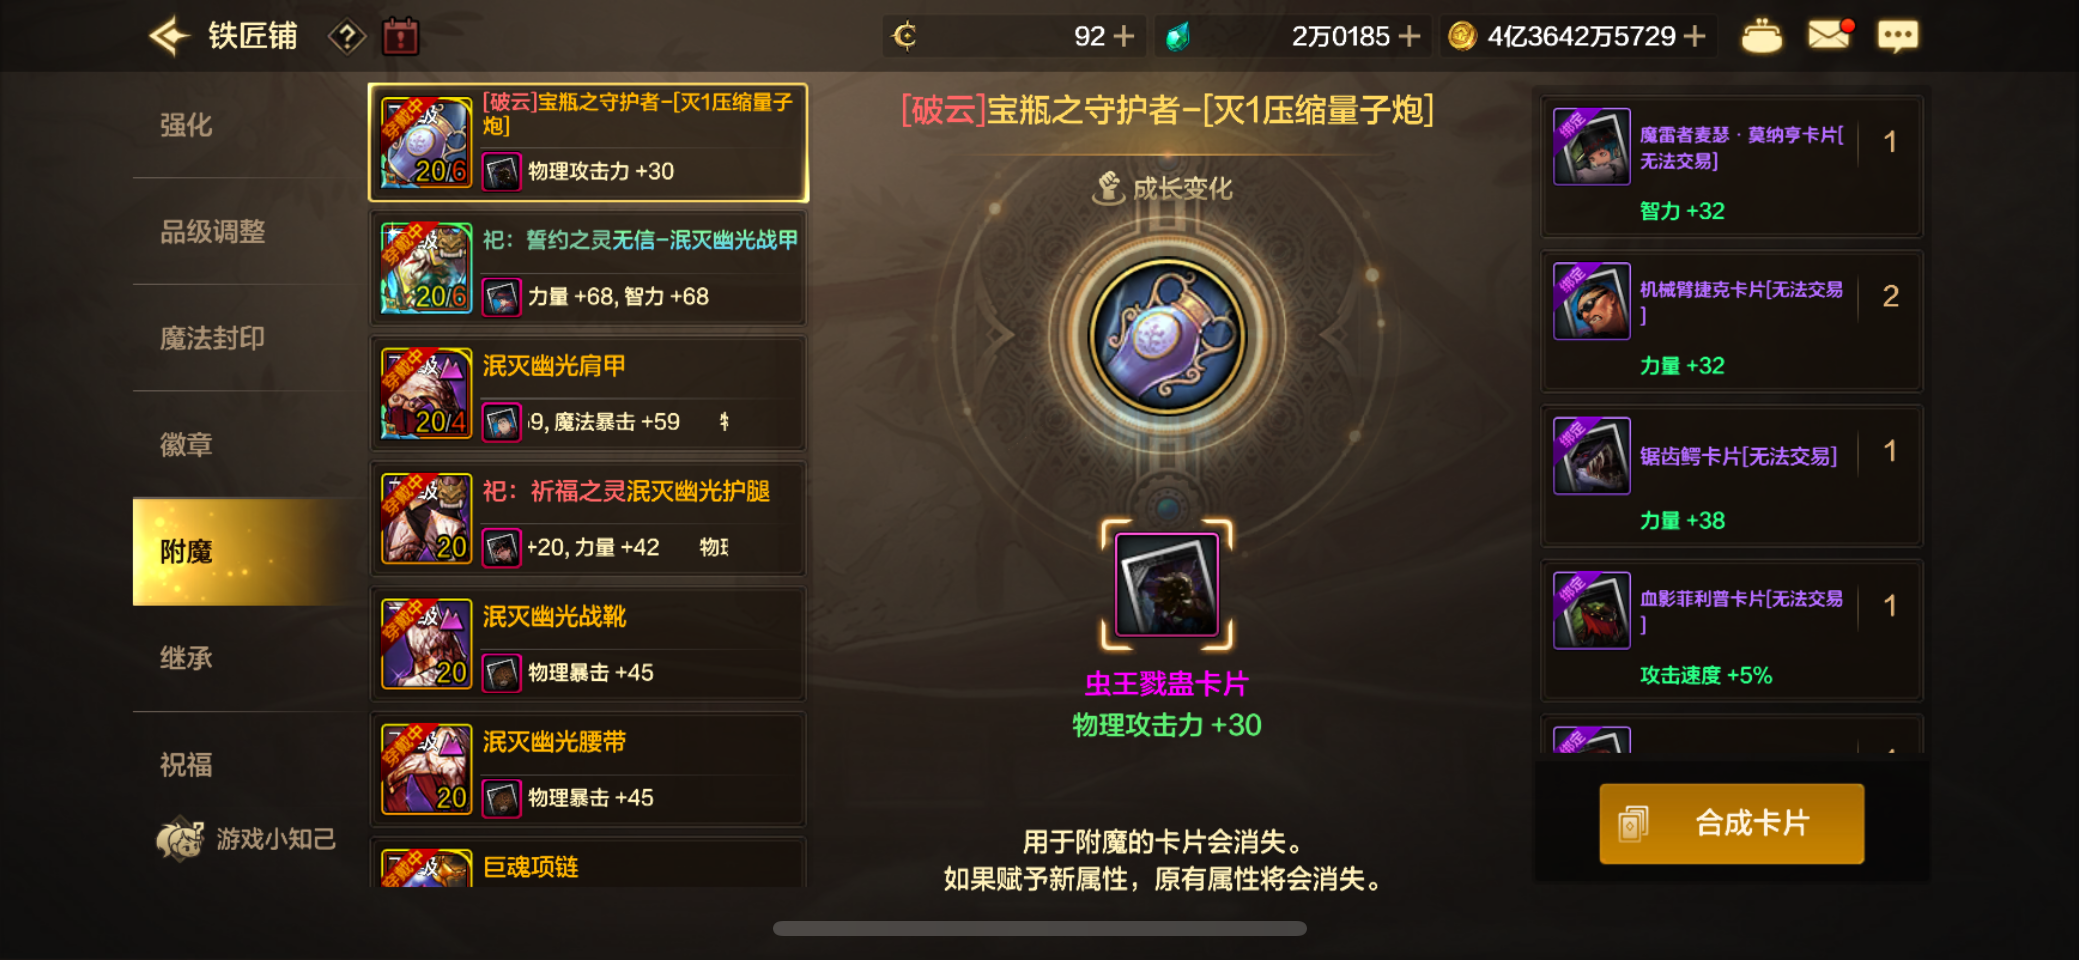Screen dimensions: 2079x960
Task: Open the chat speech bubble icon
Action: pos(1897,37)
